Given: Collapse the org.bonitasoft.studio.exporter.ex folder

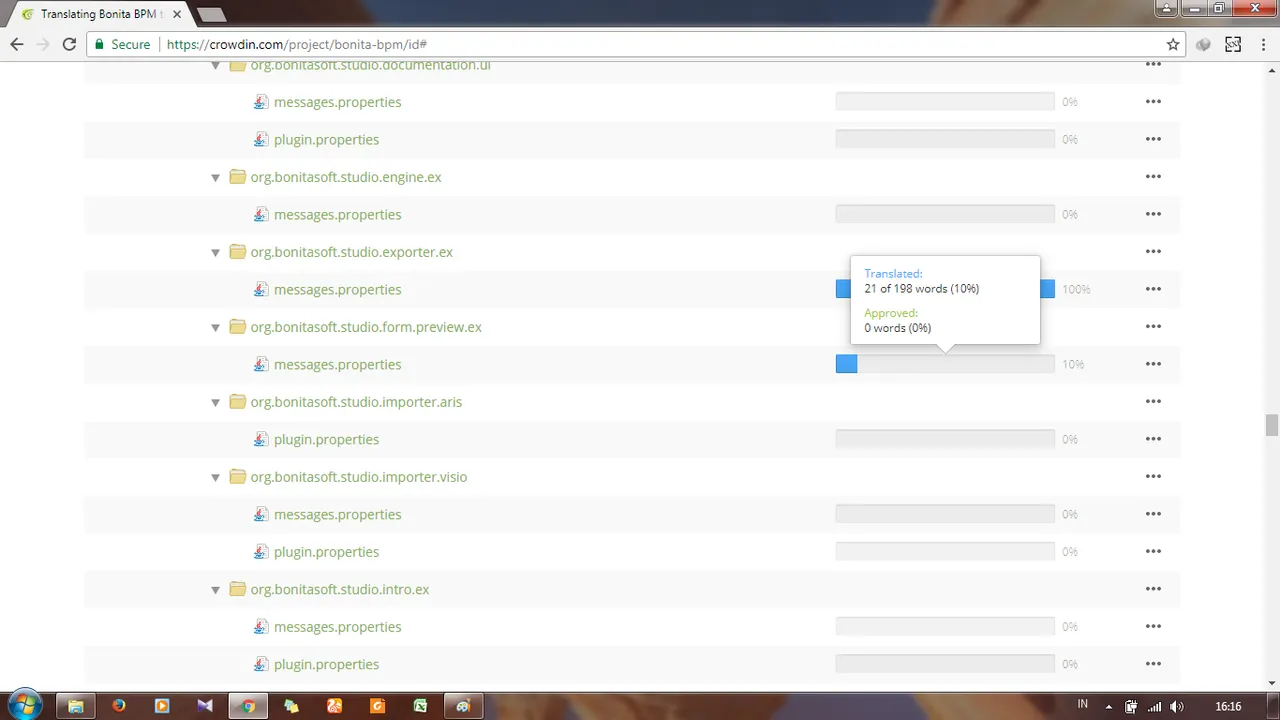Looking at the screenshot, I should (215, 253).
